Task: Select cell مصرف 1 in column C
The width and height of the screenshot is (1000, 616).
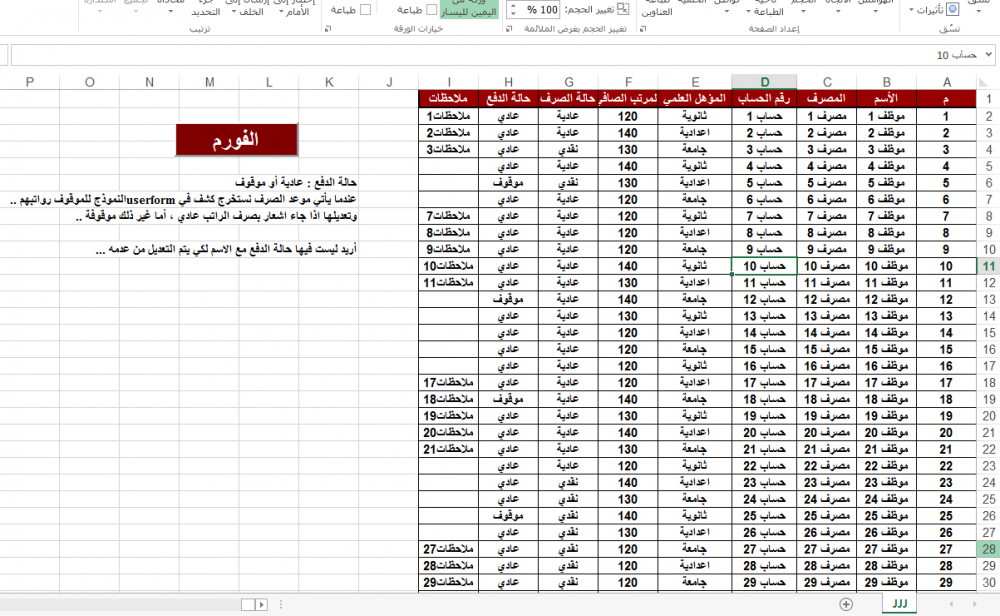Action: [x=827, y=116]
